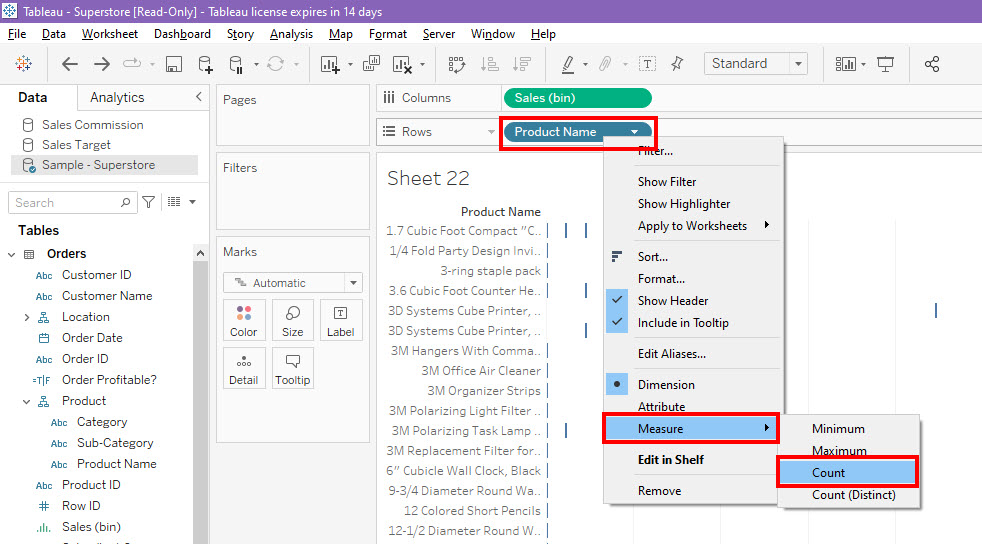Click the Save disk icon
The image size is (982, 544).
[173, 64]
